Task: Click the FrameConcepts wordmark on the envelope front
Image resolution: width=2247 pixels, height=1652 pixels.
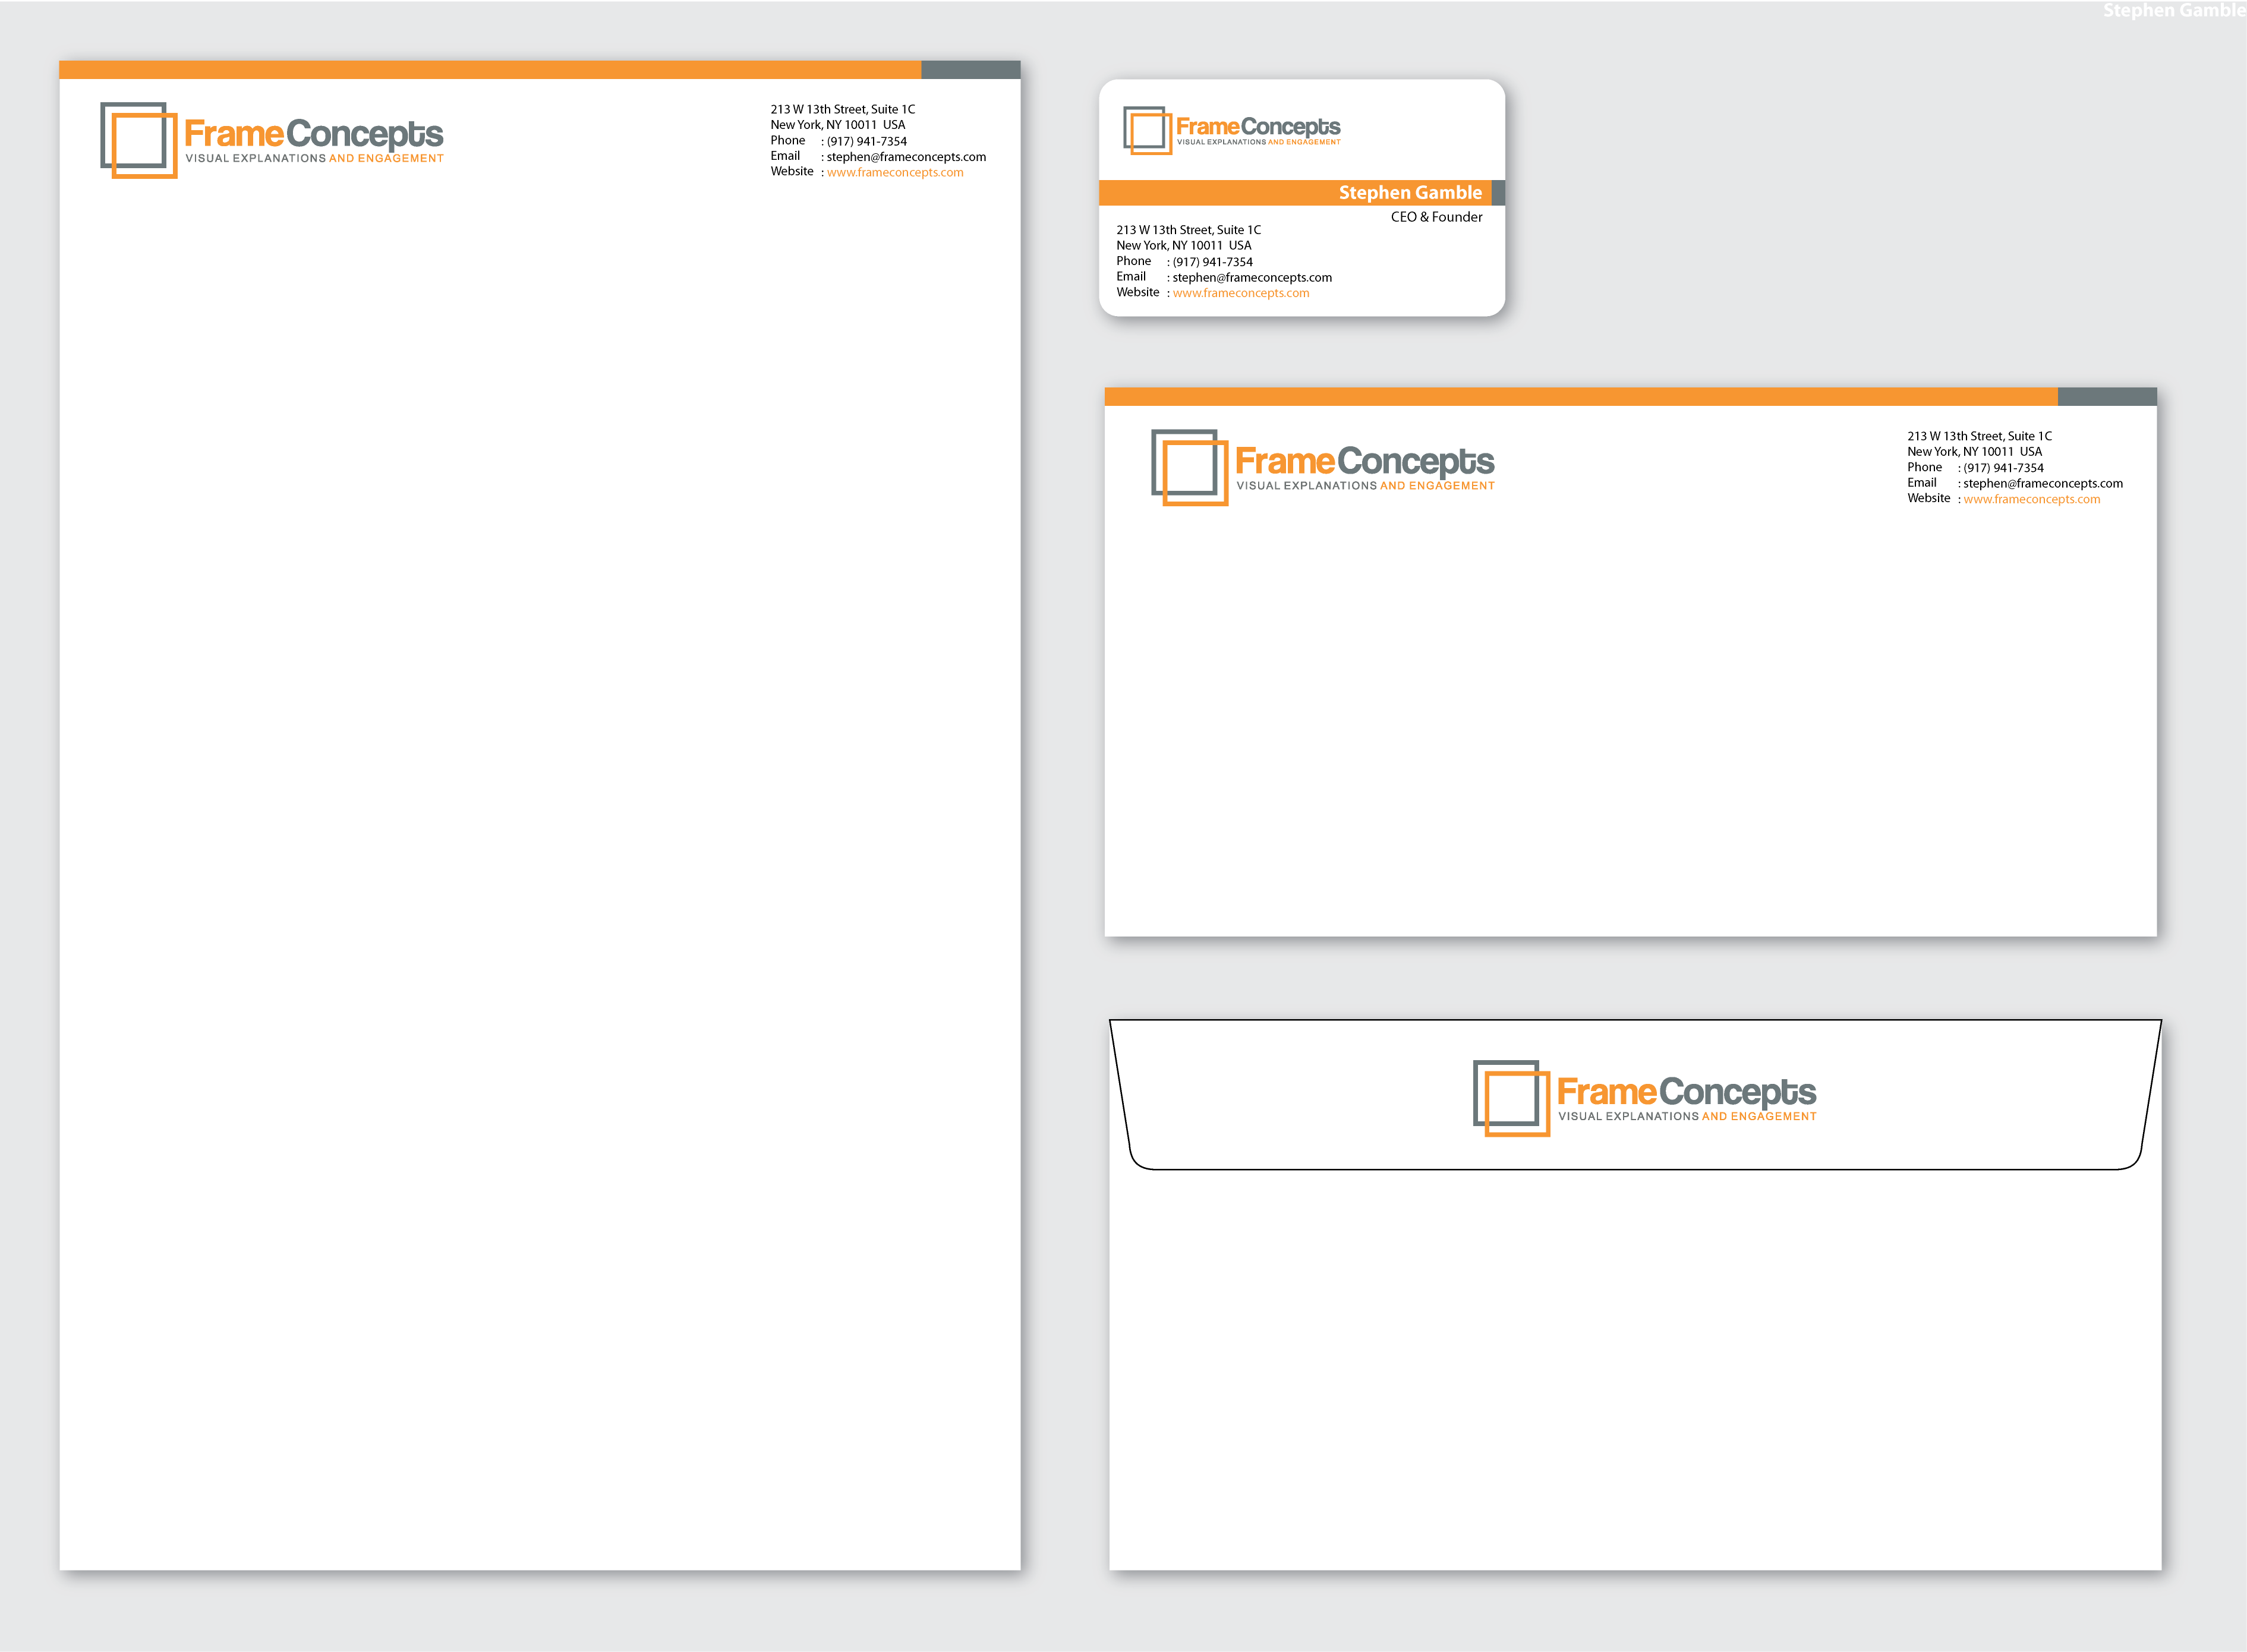Action: point(1364,461)
